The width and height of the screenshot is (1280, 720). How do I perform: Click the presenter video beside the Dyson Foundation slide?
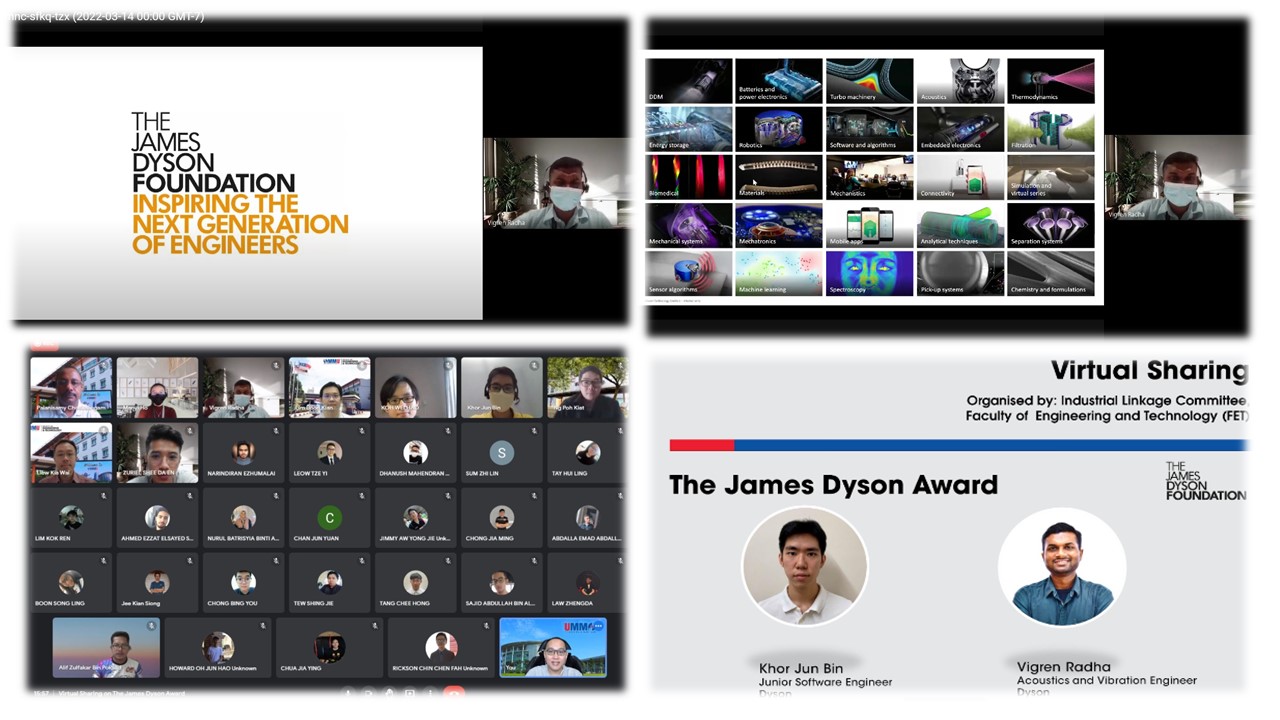point(556,183)
